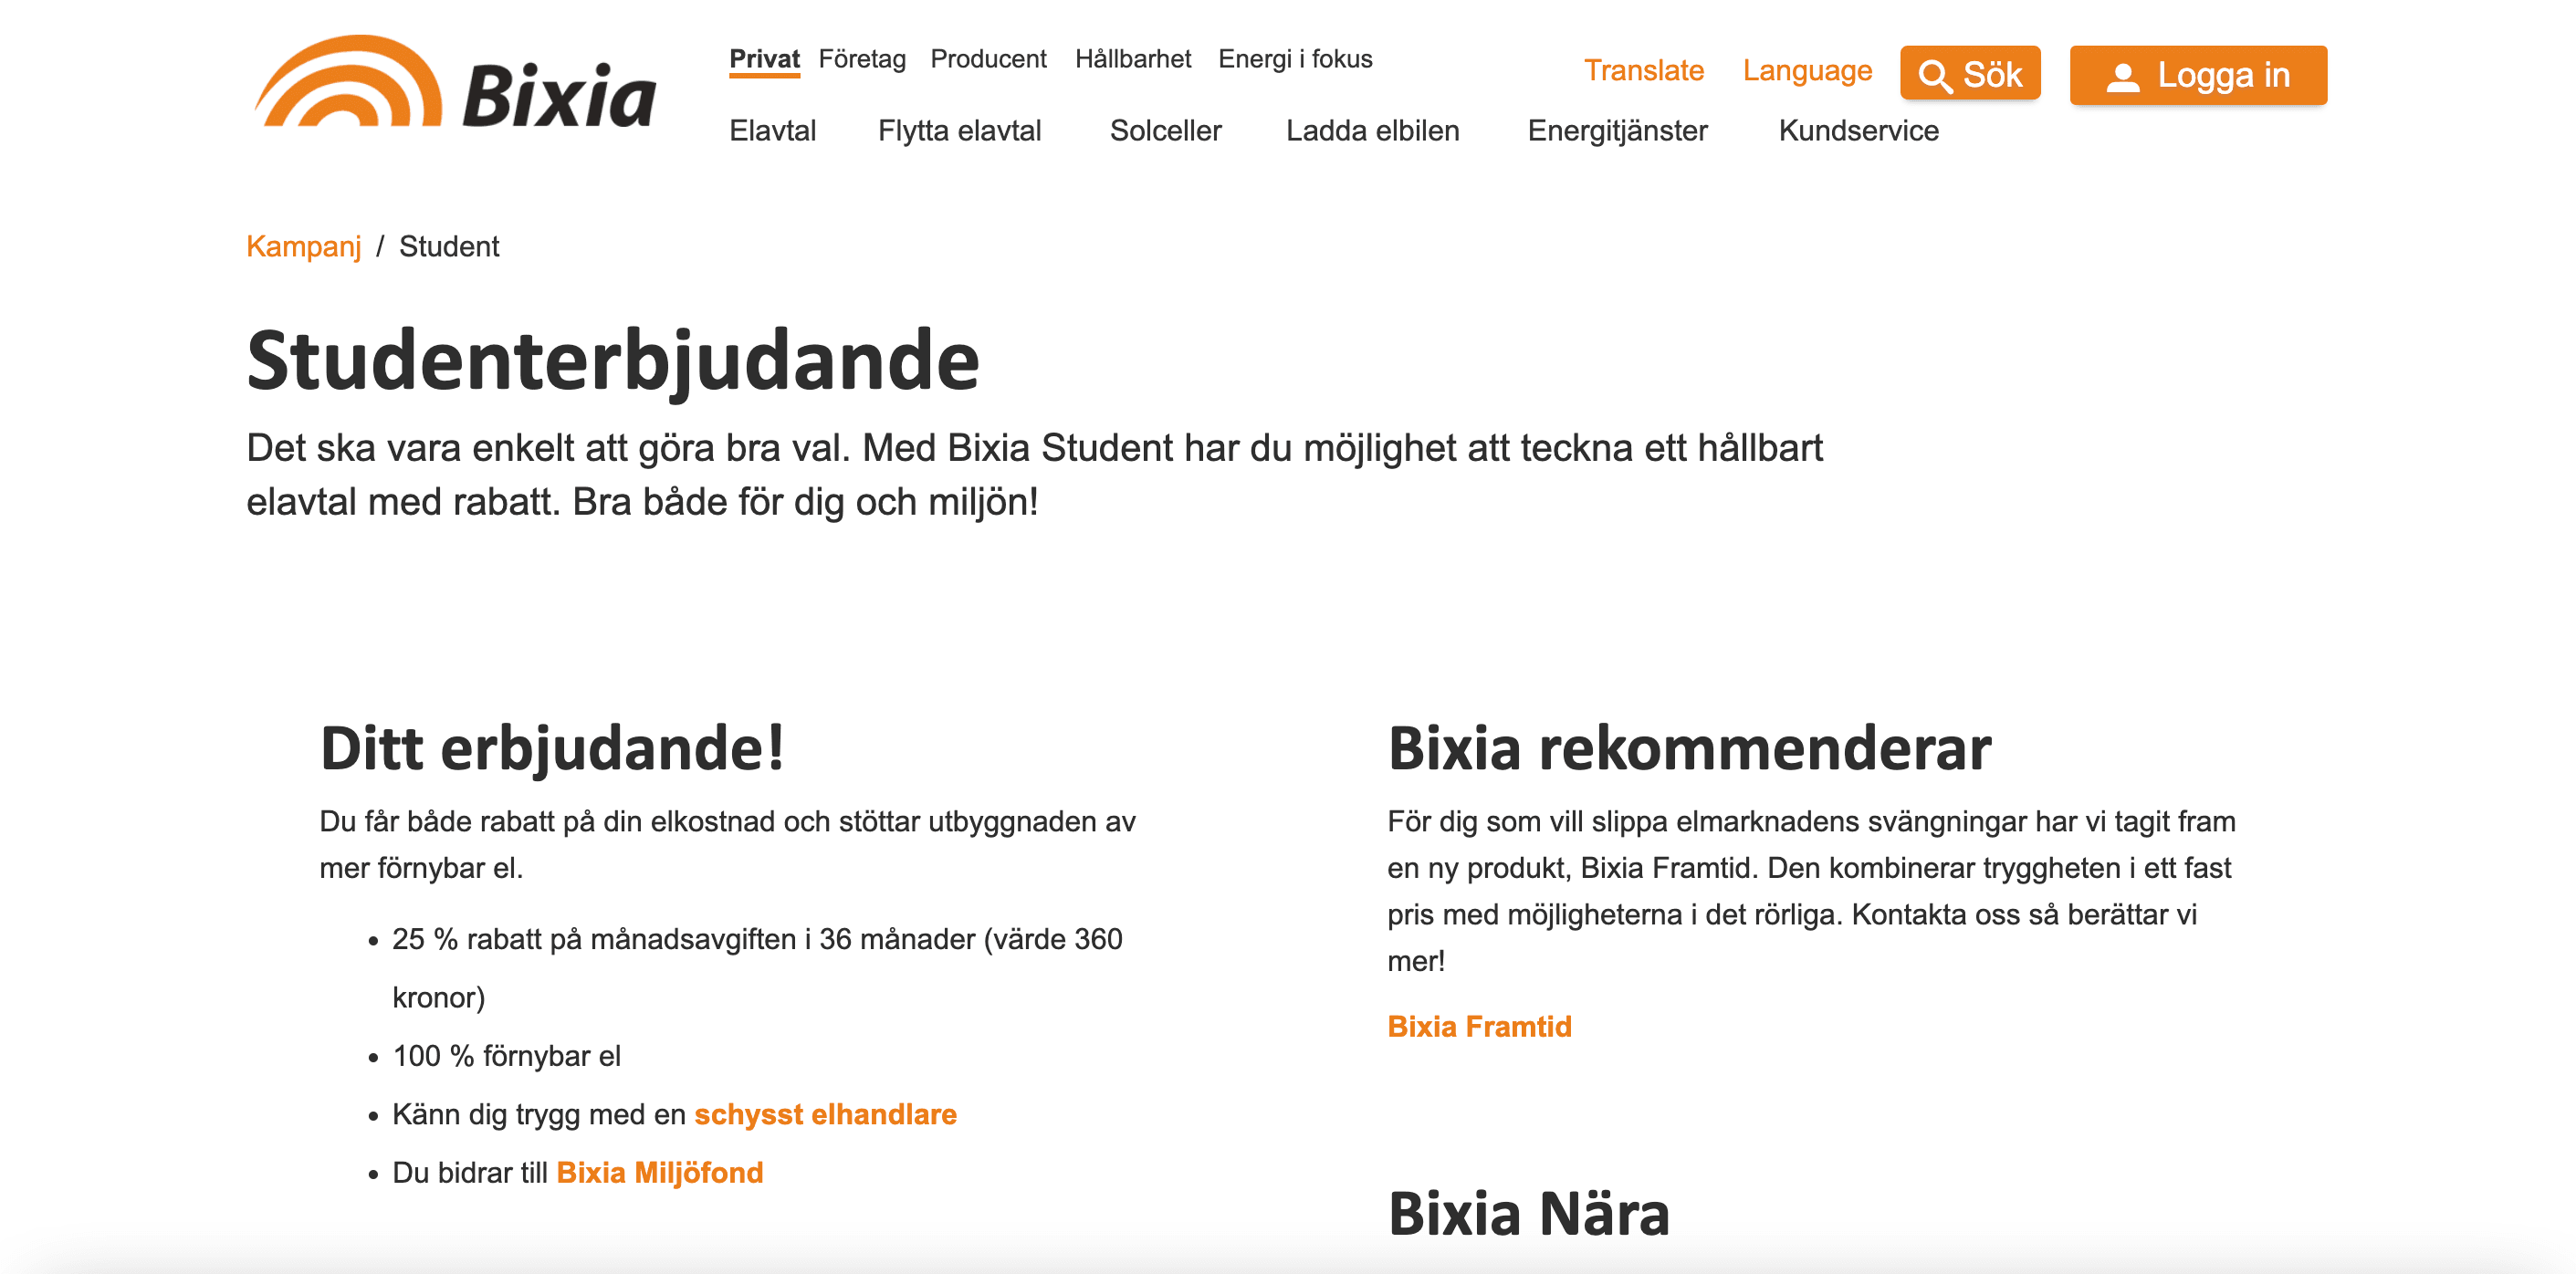
Task: Click the Bixia logo
Action: pos(456,82)
